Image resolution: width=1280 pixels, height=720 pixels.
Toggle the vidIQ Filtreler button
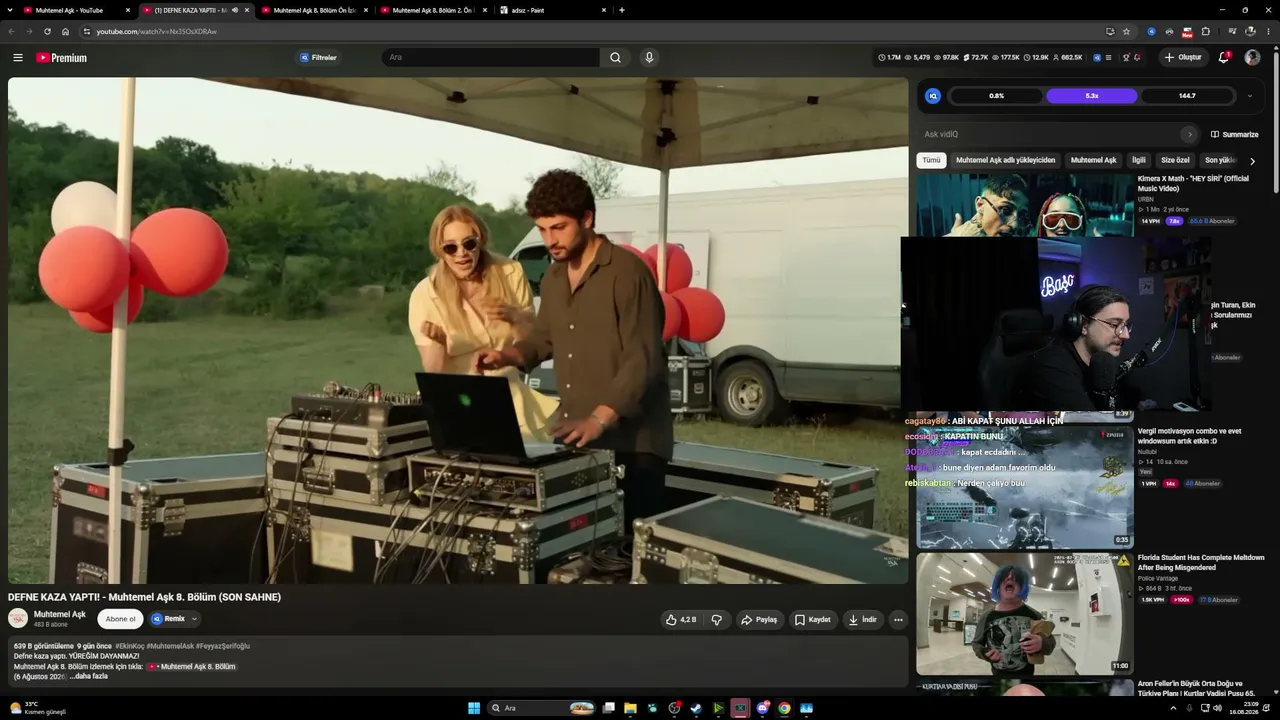coord(318,58)
